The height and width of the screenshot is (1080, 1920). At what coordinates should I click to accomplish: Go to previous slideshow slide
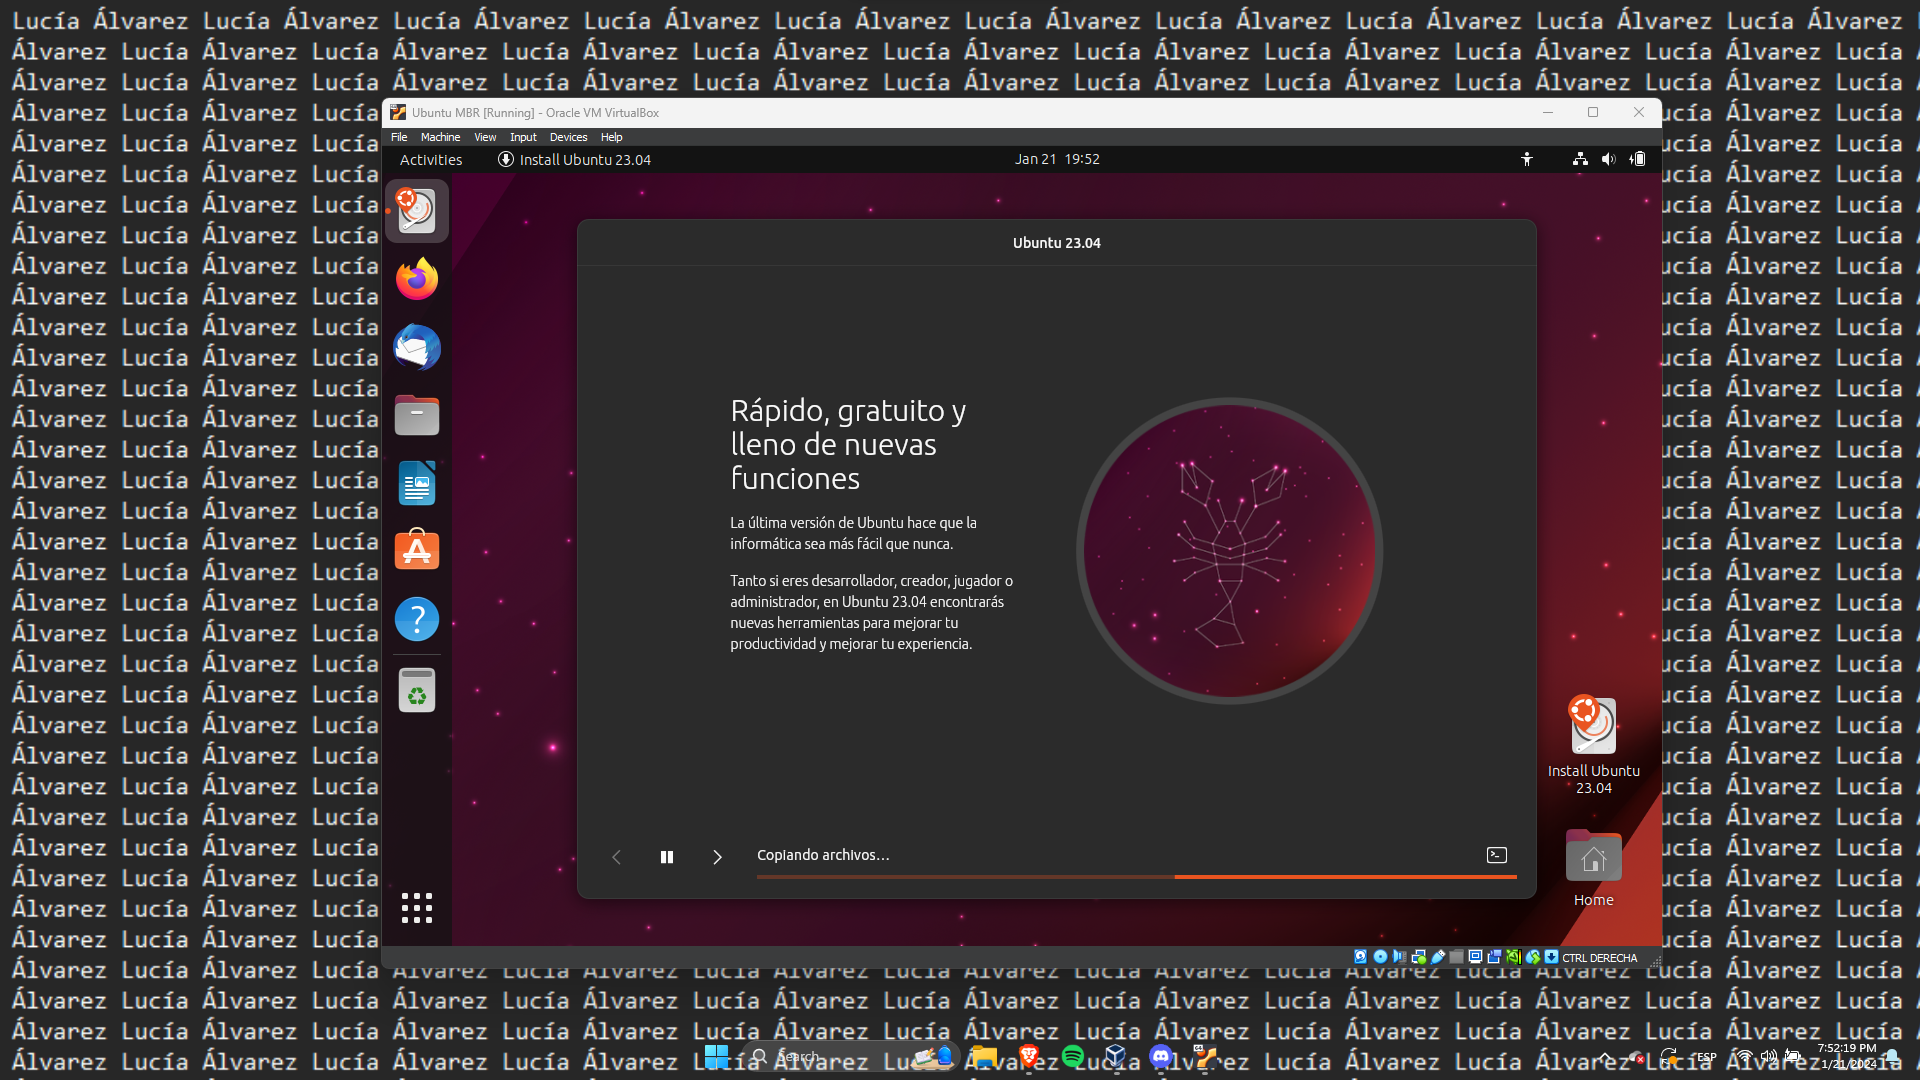(x=617, y=857)
